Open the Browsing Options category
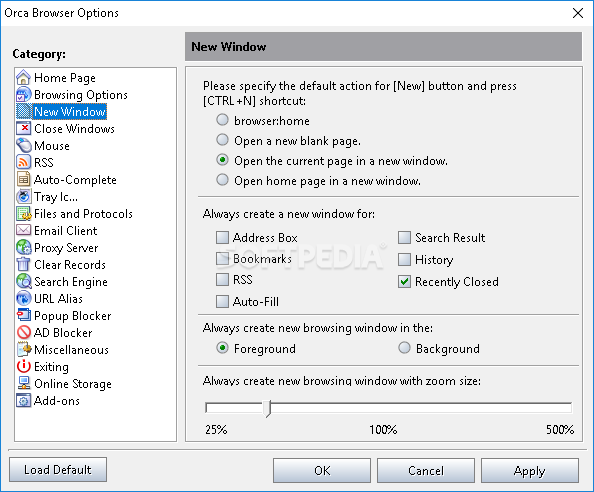The height and width of the screenshot is (492, 594). 81,95
